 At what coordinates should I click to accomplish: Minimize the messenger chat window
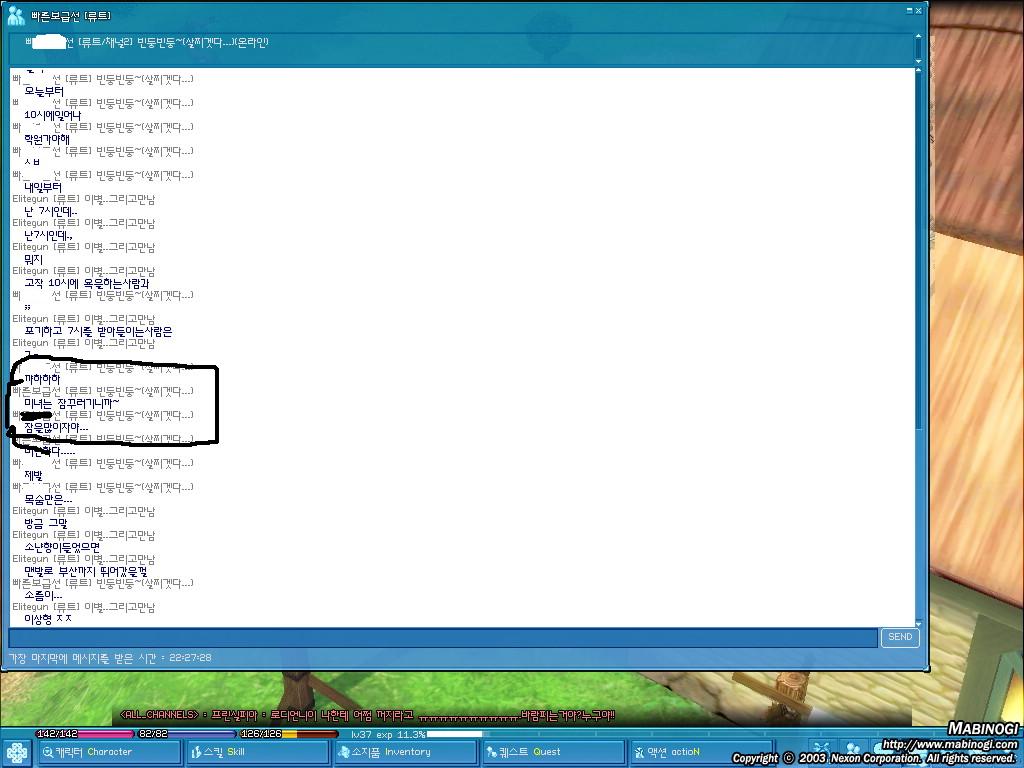pyautogui.click(x=908, y=11)
